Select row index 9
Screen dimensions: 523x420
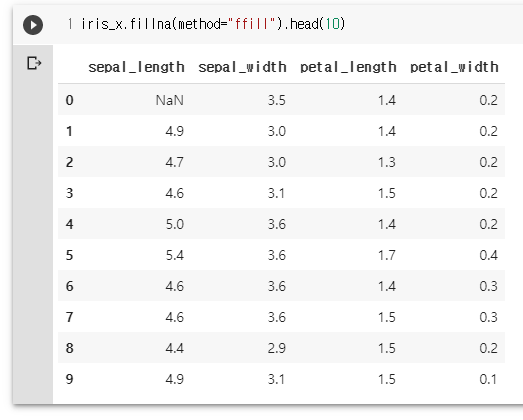69,379
